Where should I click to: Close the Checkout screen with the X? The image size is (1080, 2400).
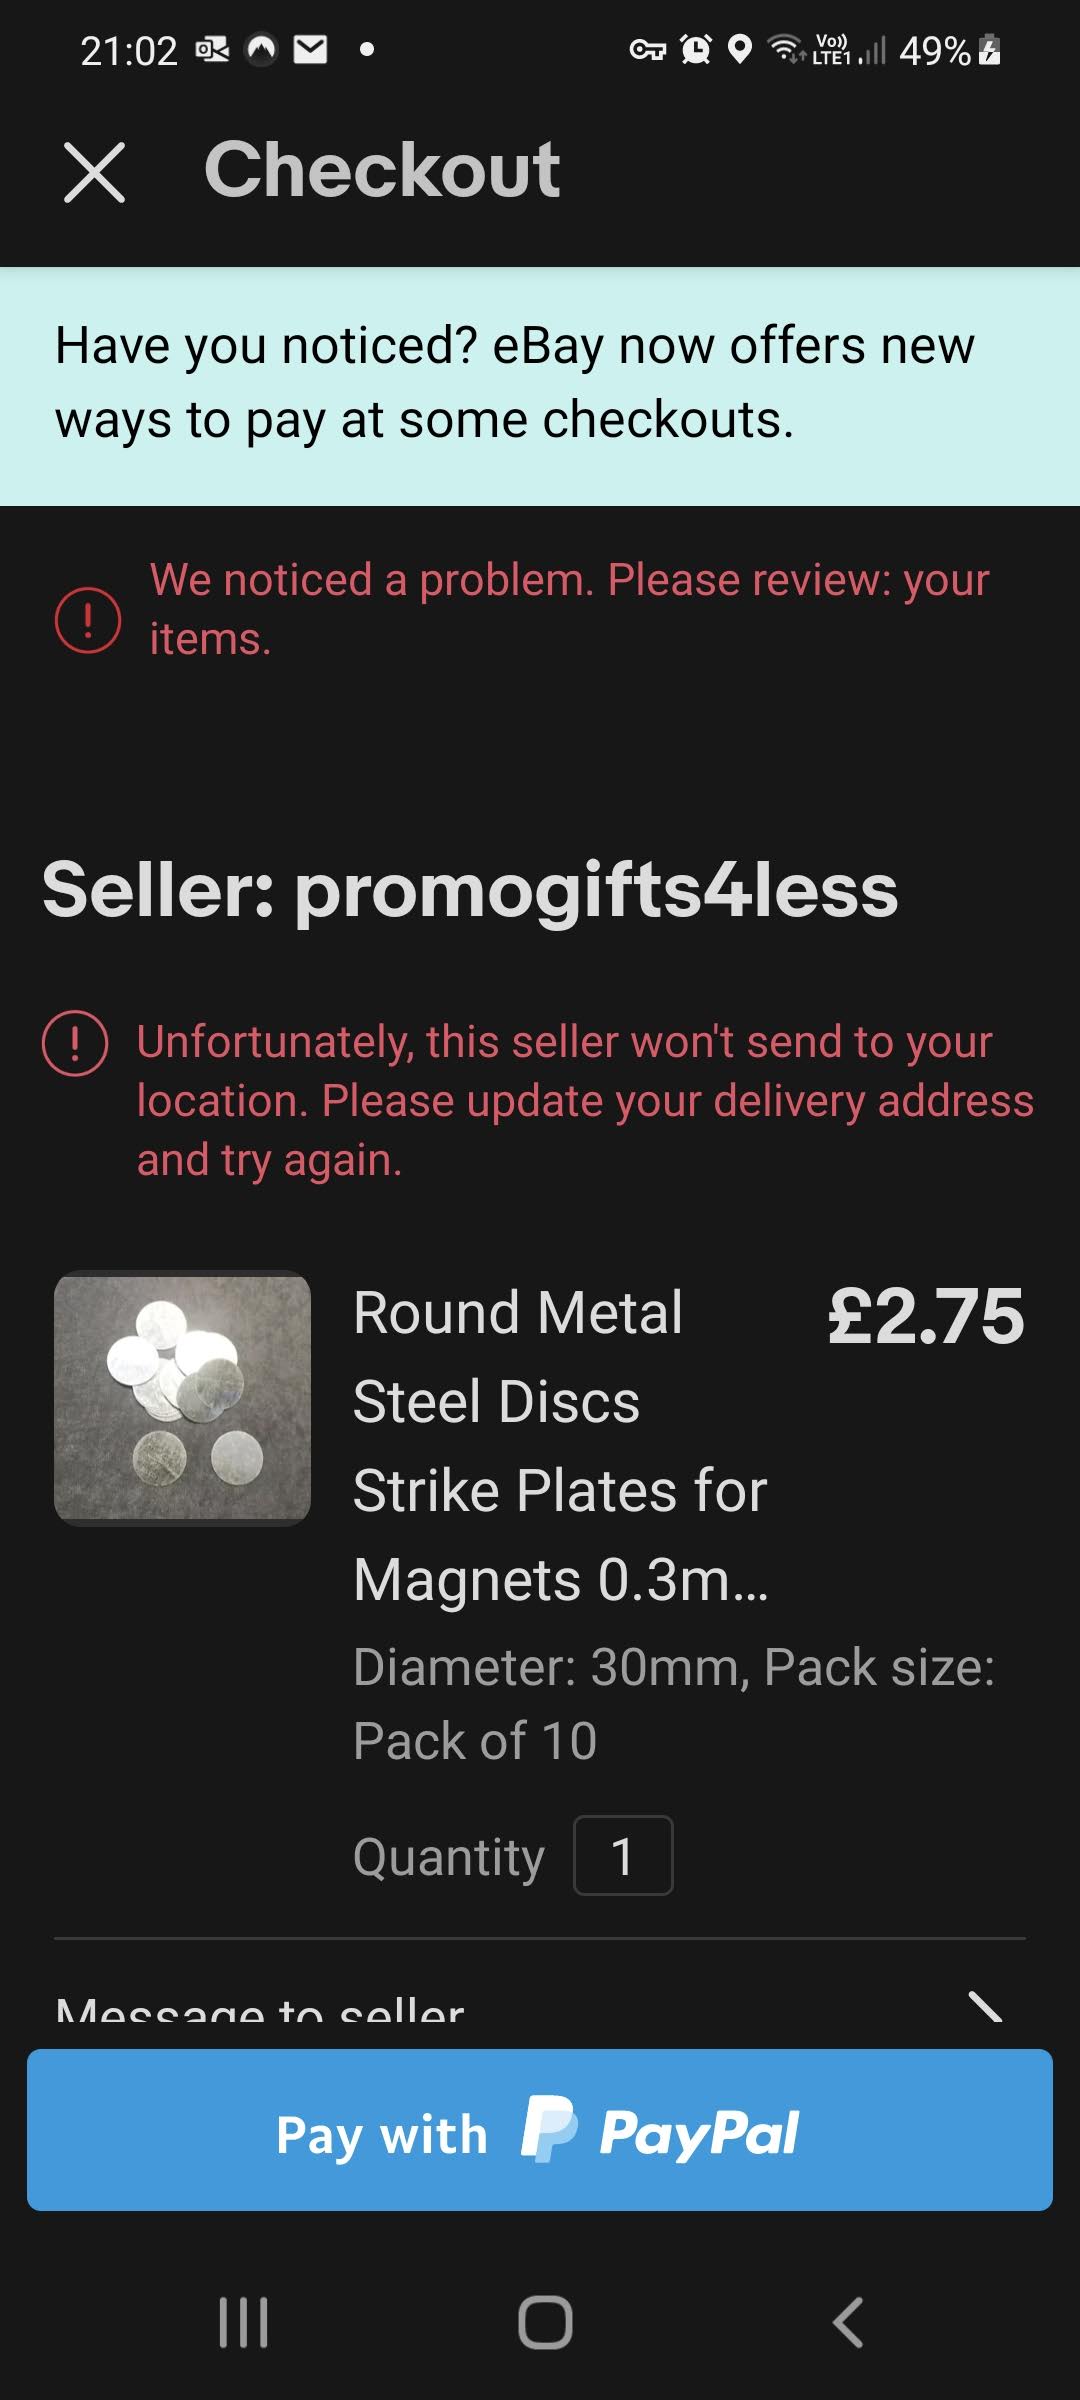click(94, 172)
